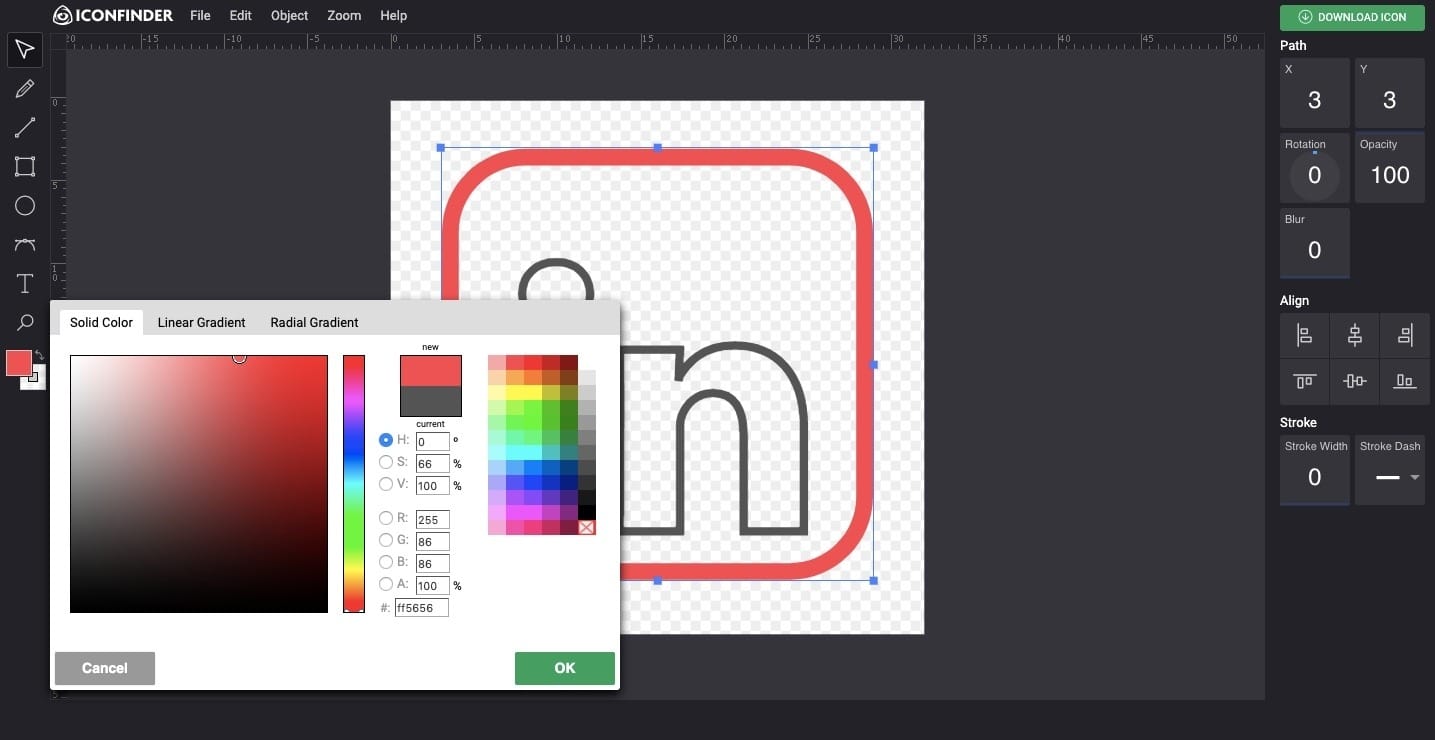This screenshot has height=740, width=1435.
Task: Click the swap fill and stroke arrows
Action: pos(39,355)
